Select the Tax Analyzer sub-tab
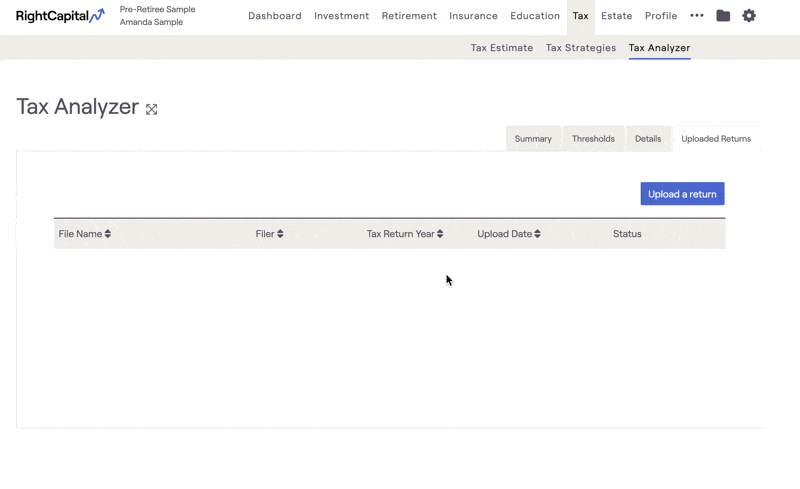This screenshot has height=489, width=800. (x=659, y=47)
